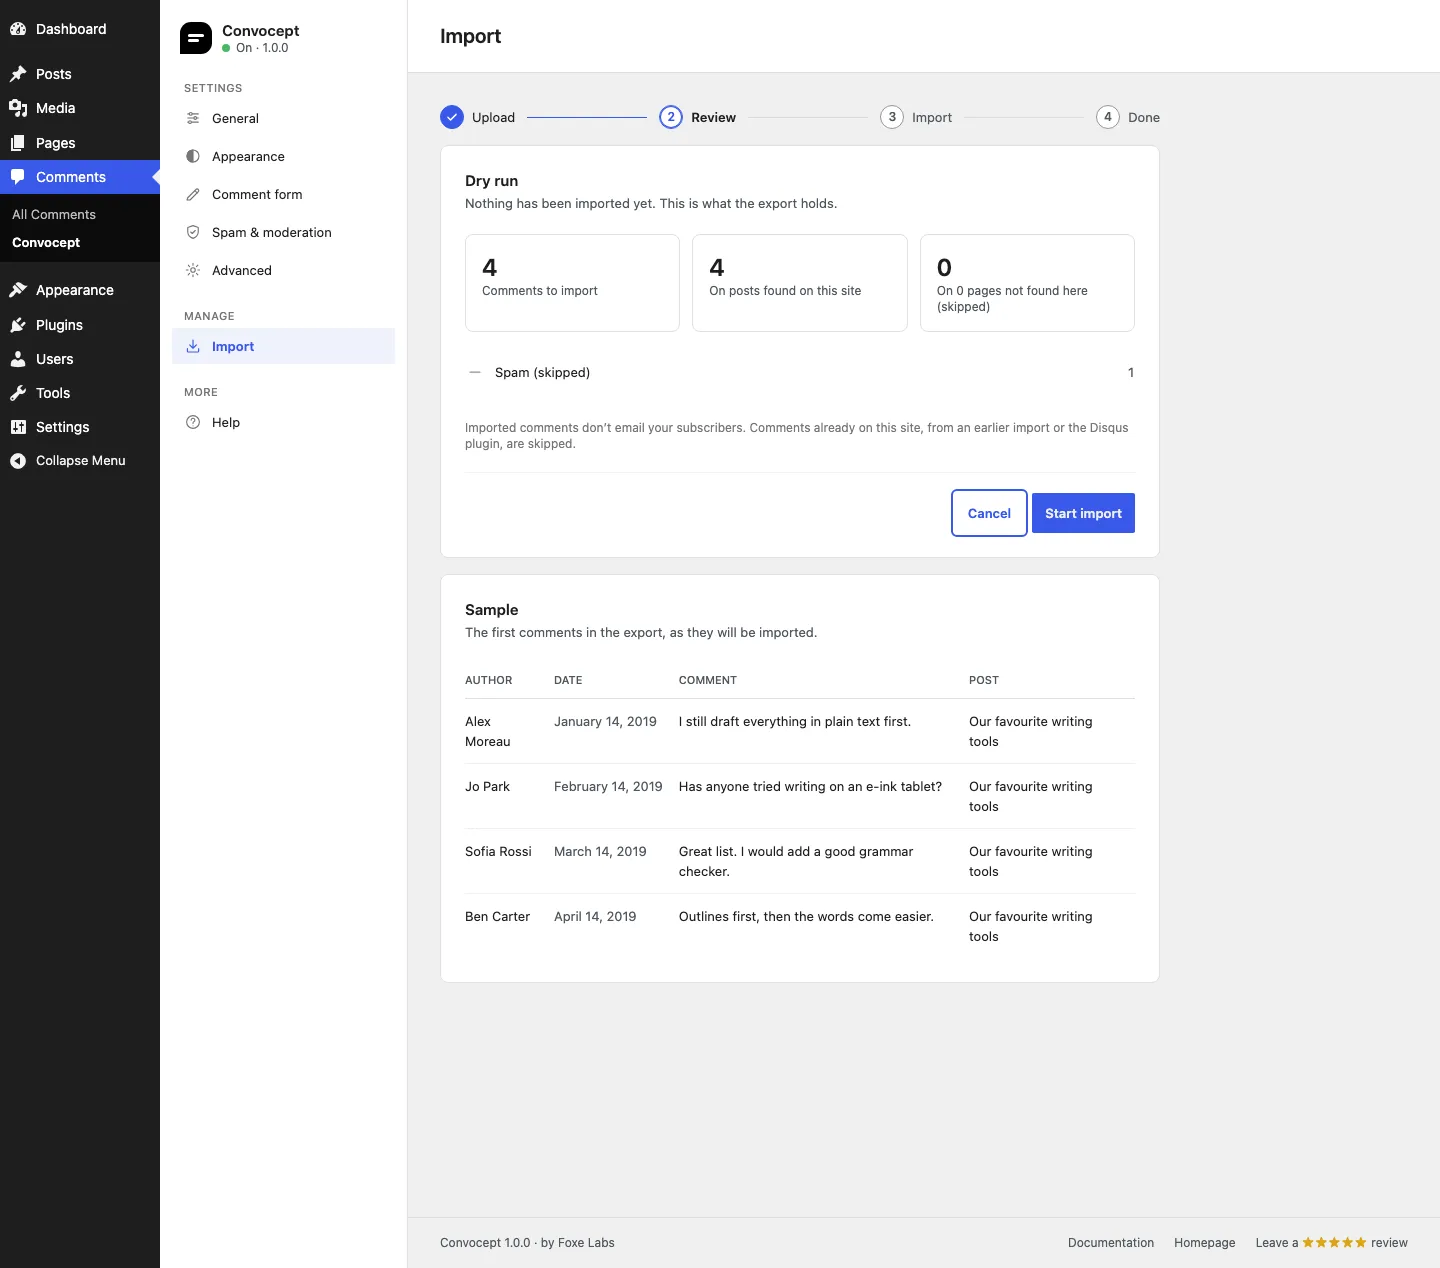
Task: Click the Comments to import card
Action: tap(572, 283)
